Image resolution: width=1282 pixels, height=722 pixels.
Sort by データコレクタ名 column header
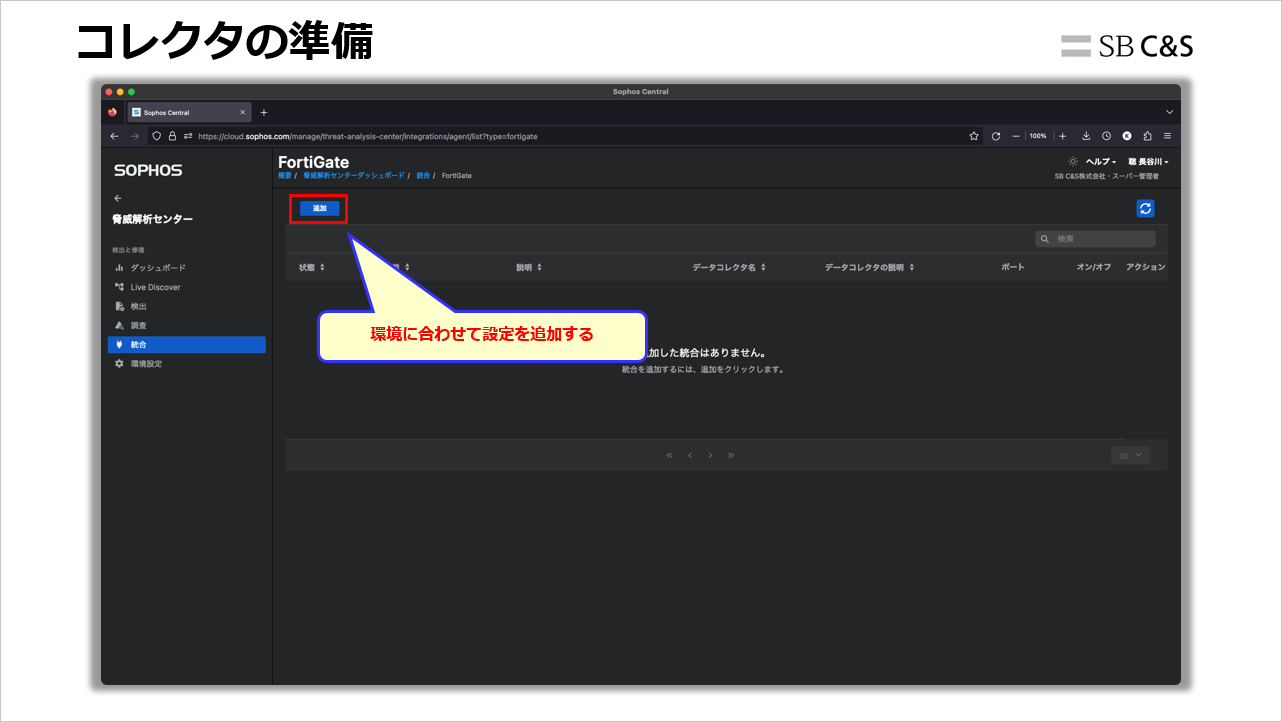point(729,268)
